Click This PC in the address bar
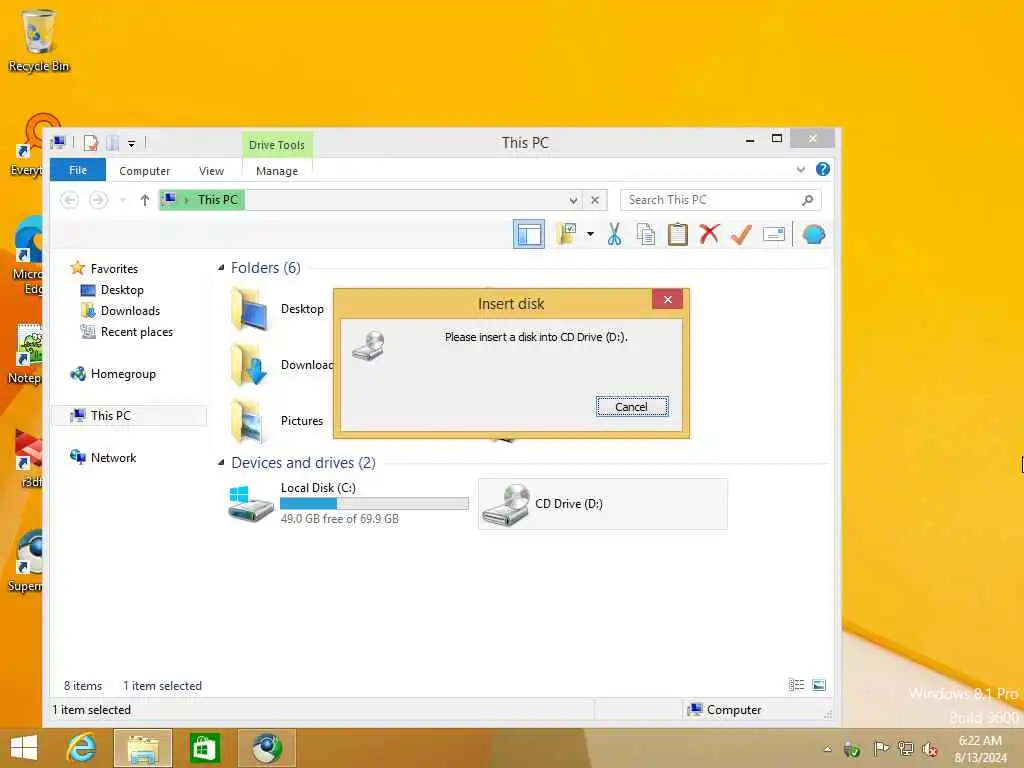Screen dimensions: 1024x768 click(217, 199)
